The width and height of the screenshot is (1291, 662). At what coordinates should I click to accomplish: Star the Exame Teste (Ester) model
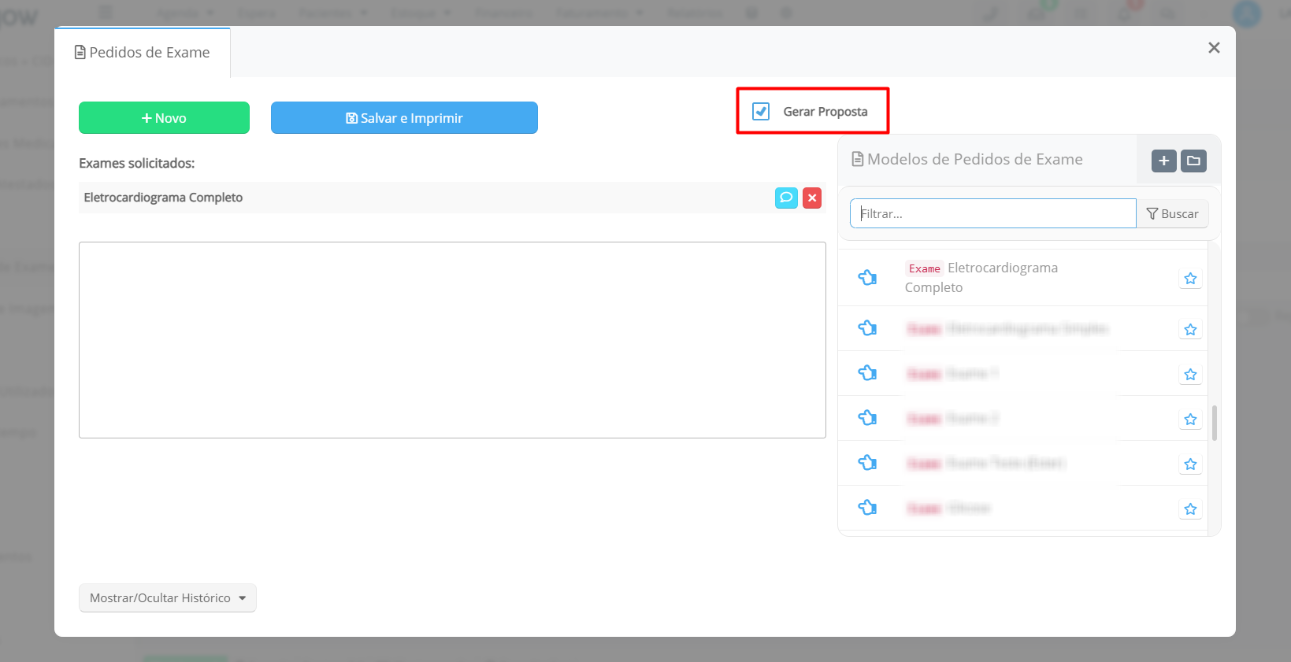[x=1190, y=464]
